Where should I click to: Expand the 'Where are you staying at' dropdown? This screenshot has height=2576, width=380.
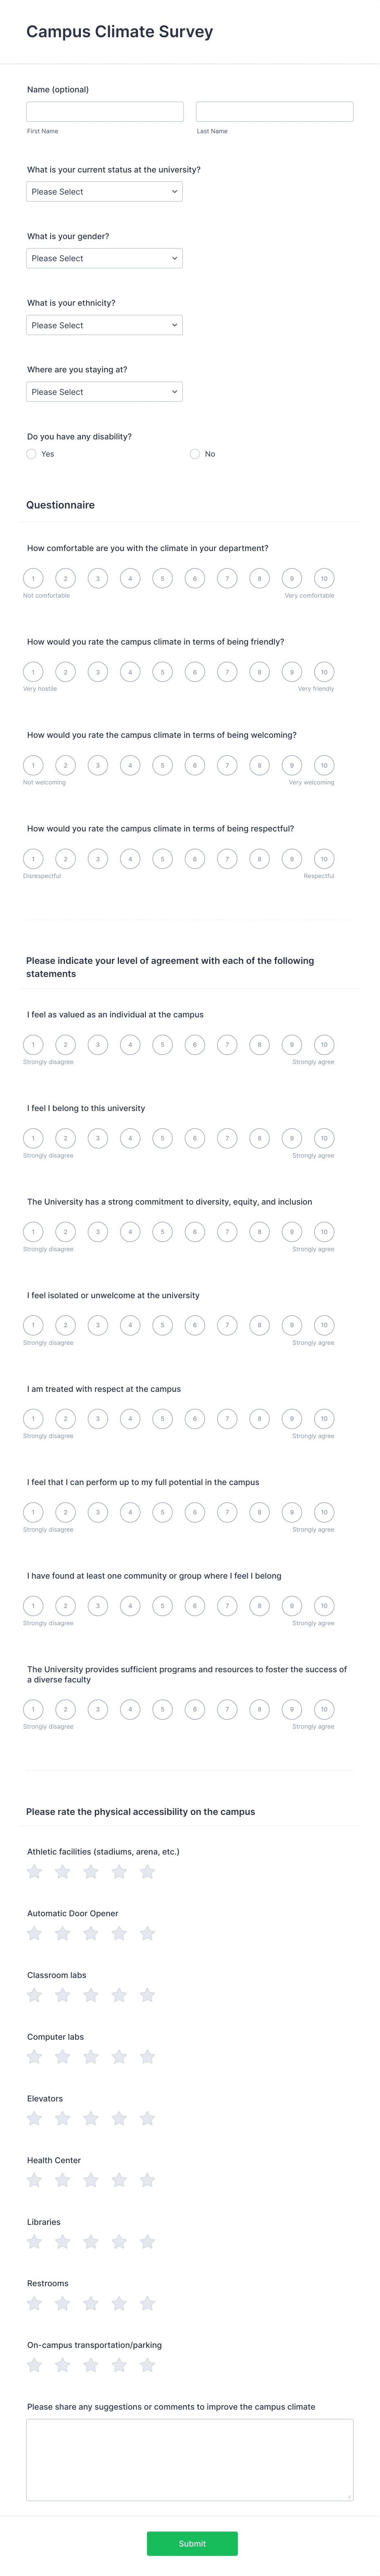104,391
